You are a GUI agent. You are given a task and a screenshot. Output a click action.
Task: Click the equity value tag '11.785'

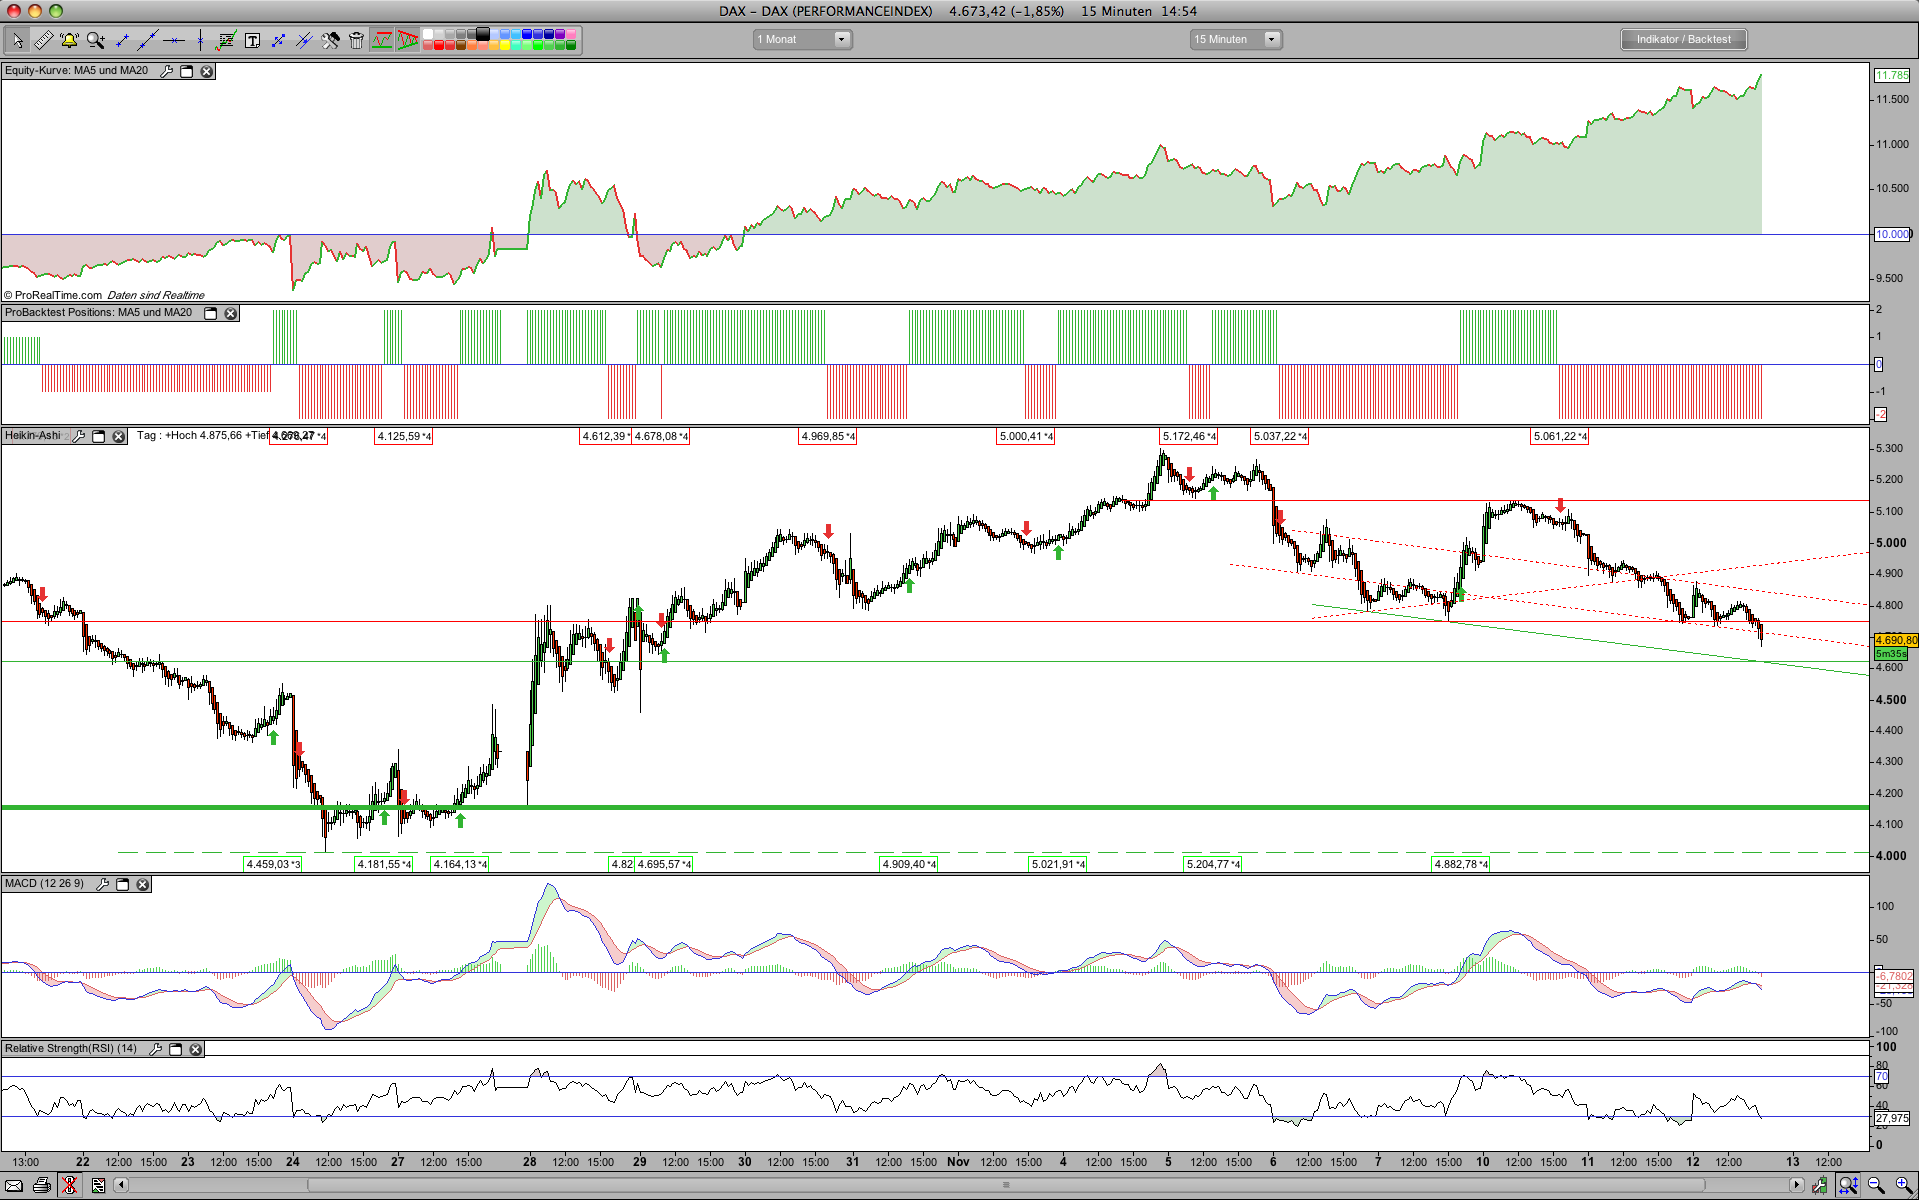1892,75
